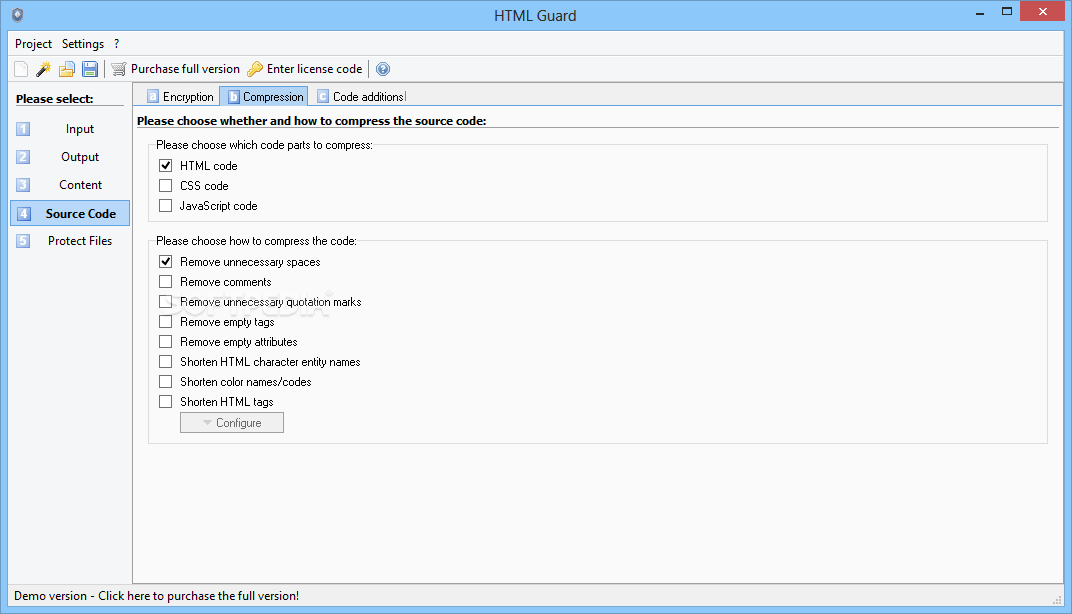The height and width of the screenshot is (614, 1072).
Task: Click the shopping cart icon
Action: pyautogui.click(x=119, y=69)
